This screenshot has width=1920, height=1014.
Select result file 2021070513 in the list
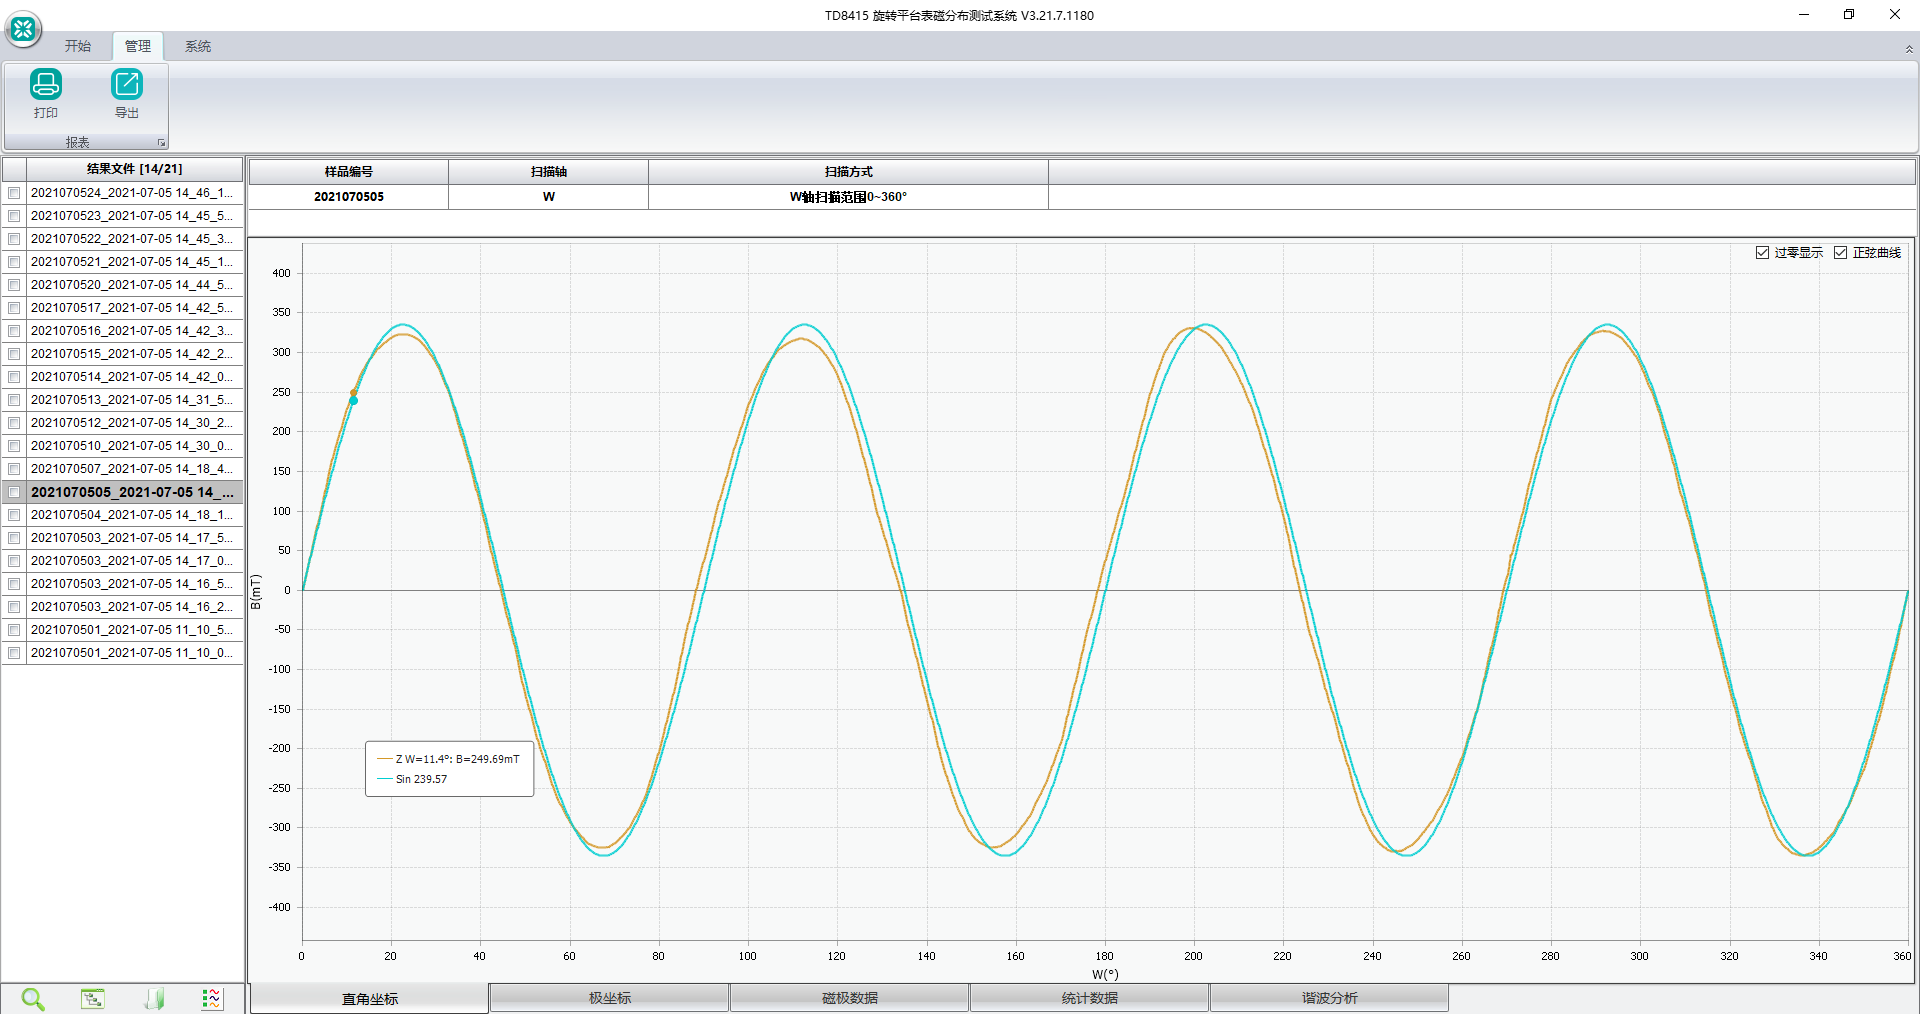(131, 400)
